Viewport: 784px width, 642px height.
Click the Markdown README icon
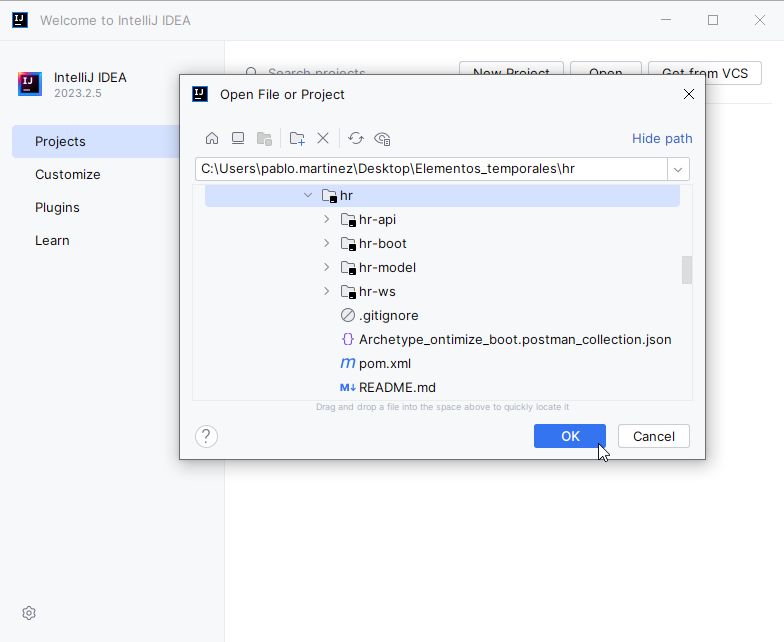coord(348,388)
